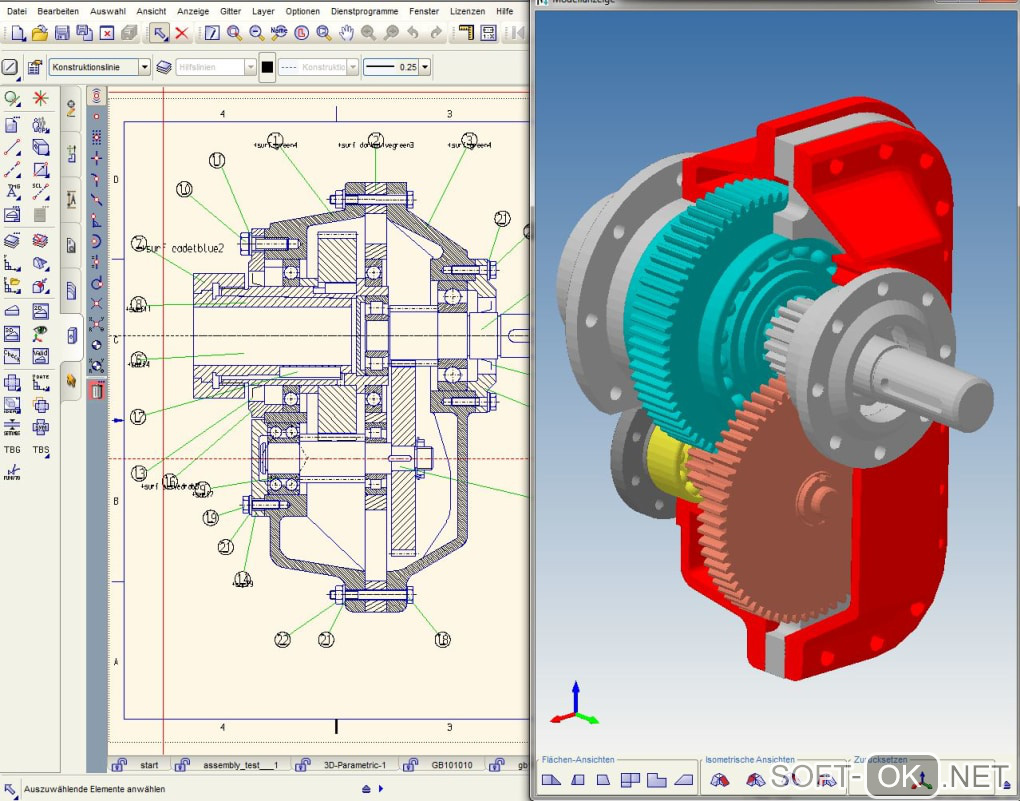Open the Dienstprogramme menu

(x=364, y=11)
